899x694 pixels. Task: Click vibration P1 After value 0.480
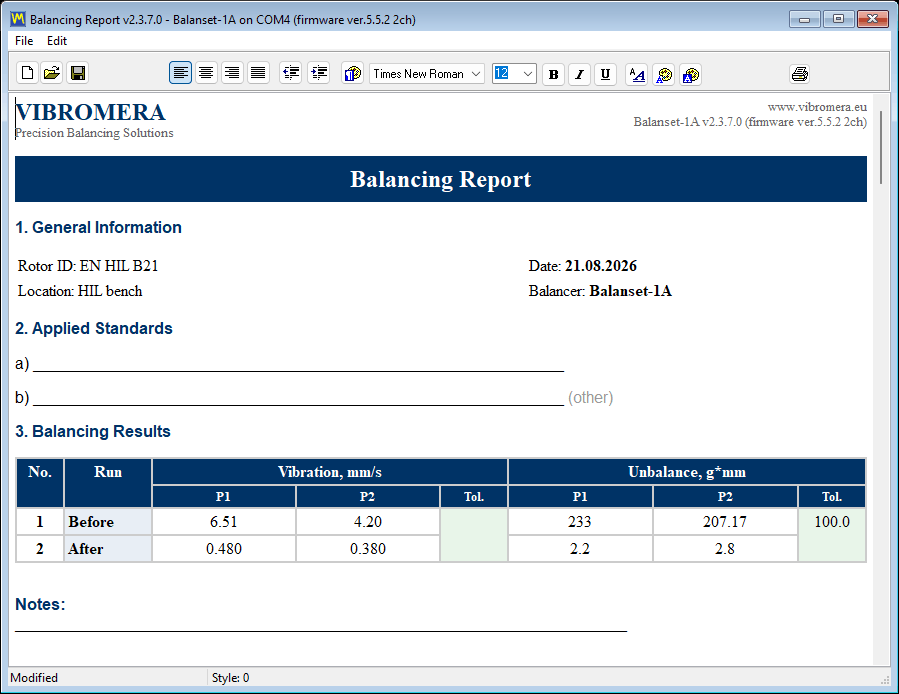tap(224, 549)
